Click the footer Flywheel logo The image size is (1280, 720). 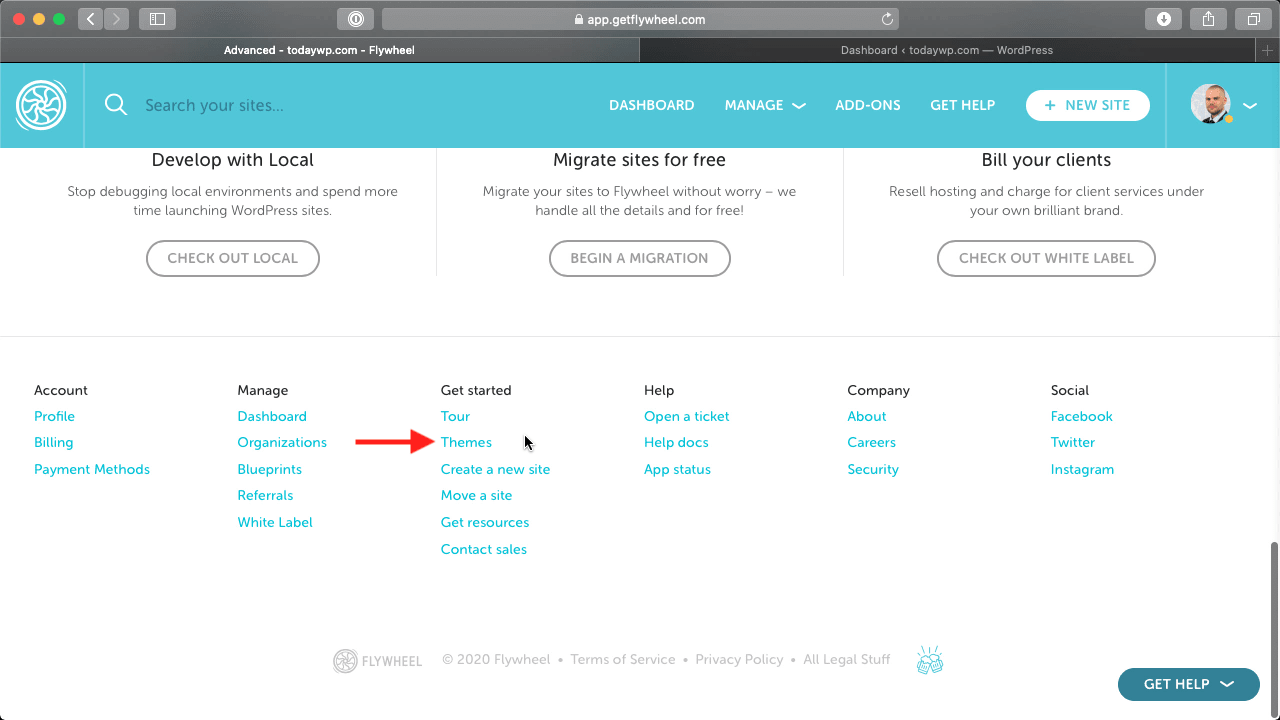pyautogui.click(x=377, y=660)
